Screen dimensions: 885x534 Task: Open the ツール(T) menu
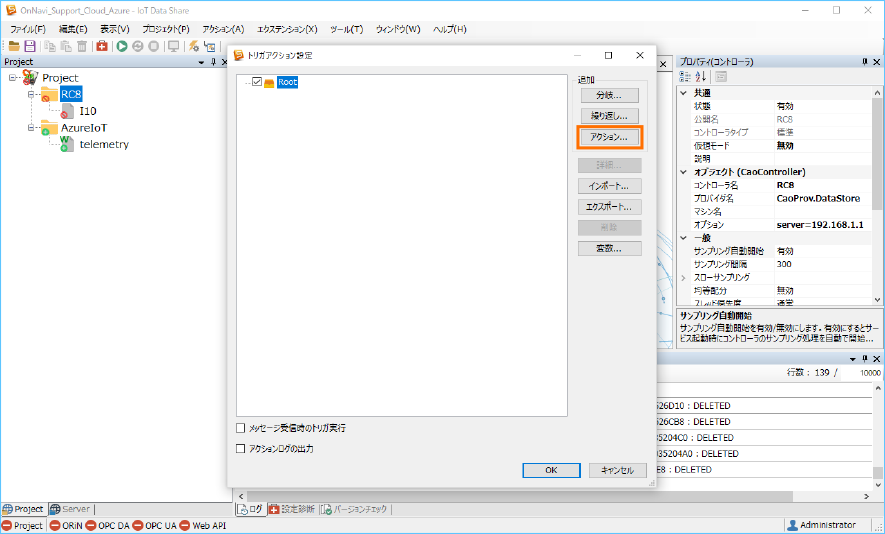click(x=345, y=29)
